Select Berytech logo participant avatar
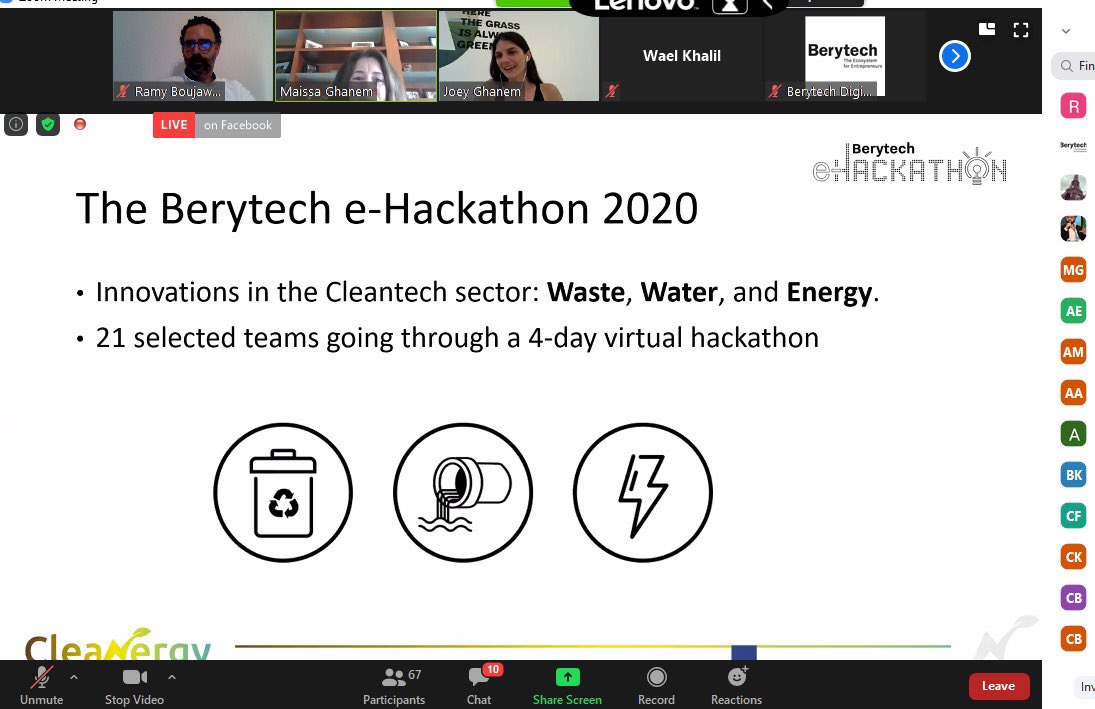The height and width of the screenshot is (709, 1095). click(1073, 147)
